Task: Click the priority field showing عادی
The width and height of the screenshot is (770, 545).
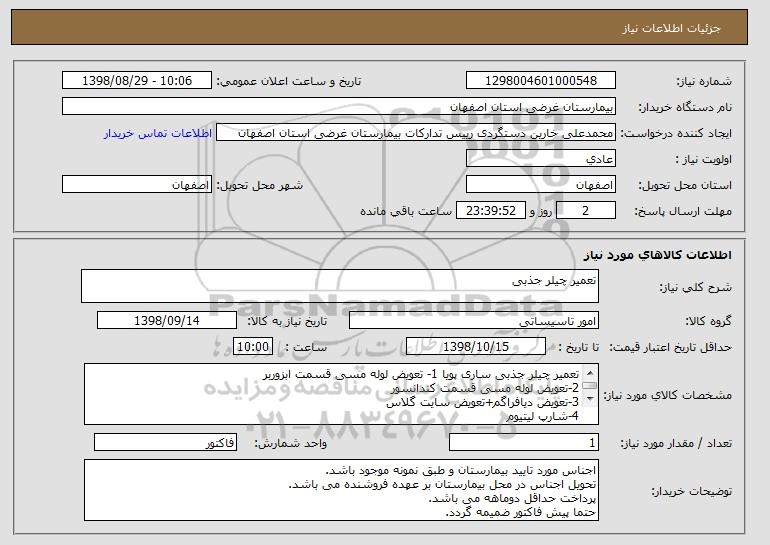Action: click(541, 159)
